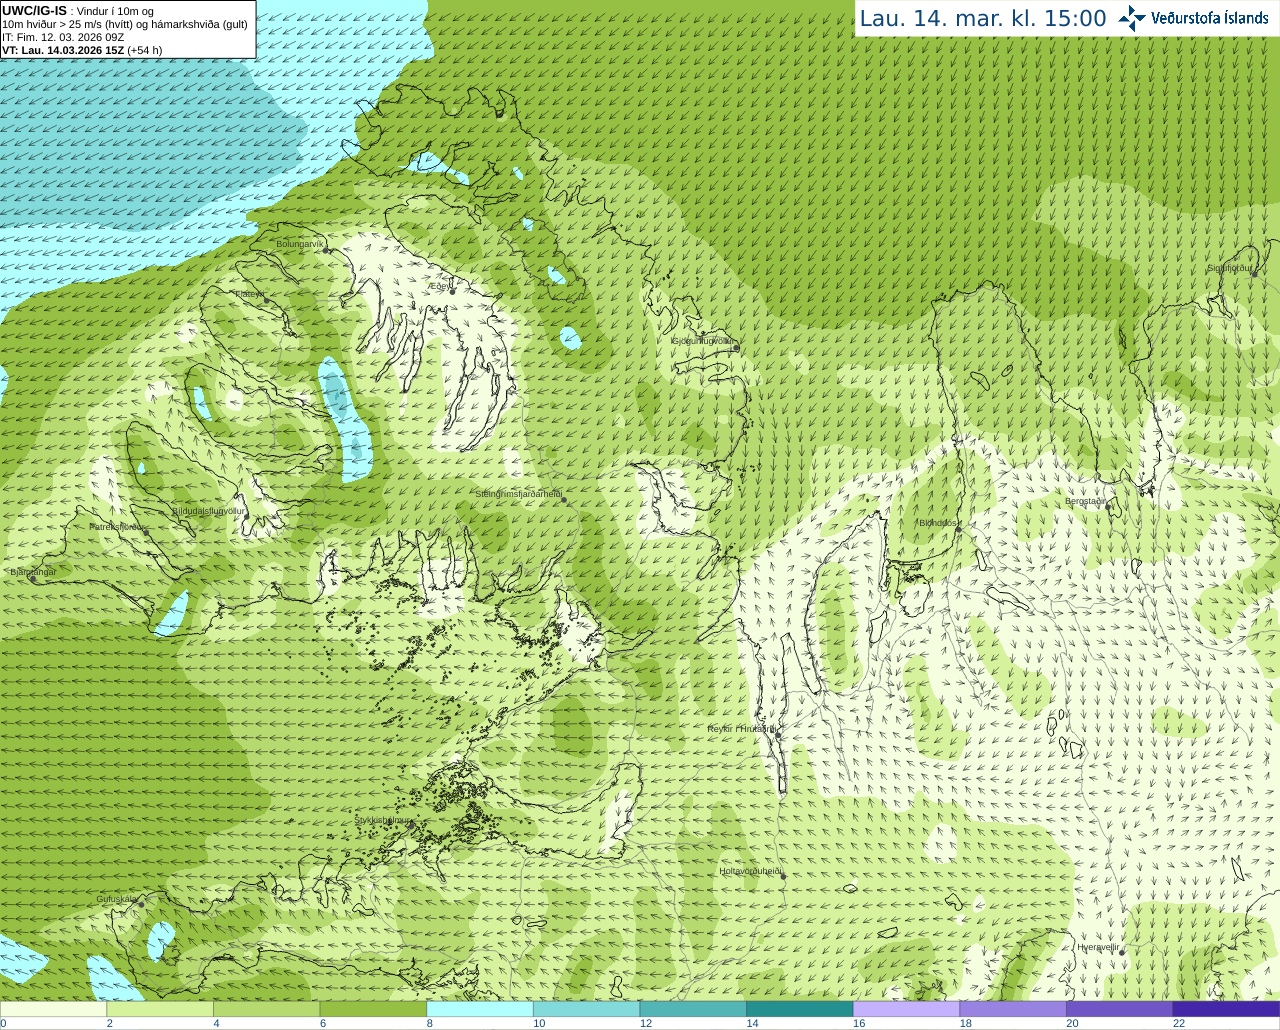This screenshot has width=1280, height=1030.
Task: Click the 12–14 m/s teal legend swatch
Action: (693, 1009)
